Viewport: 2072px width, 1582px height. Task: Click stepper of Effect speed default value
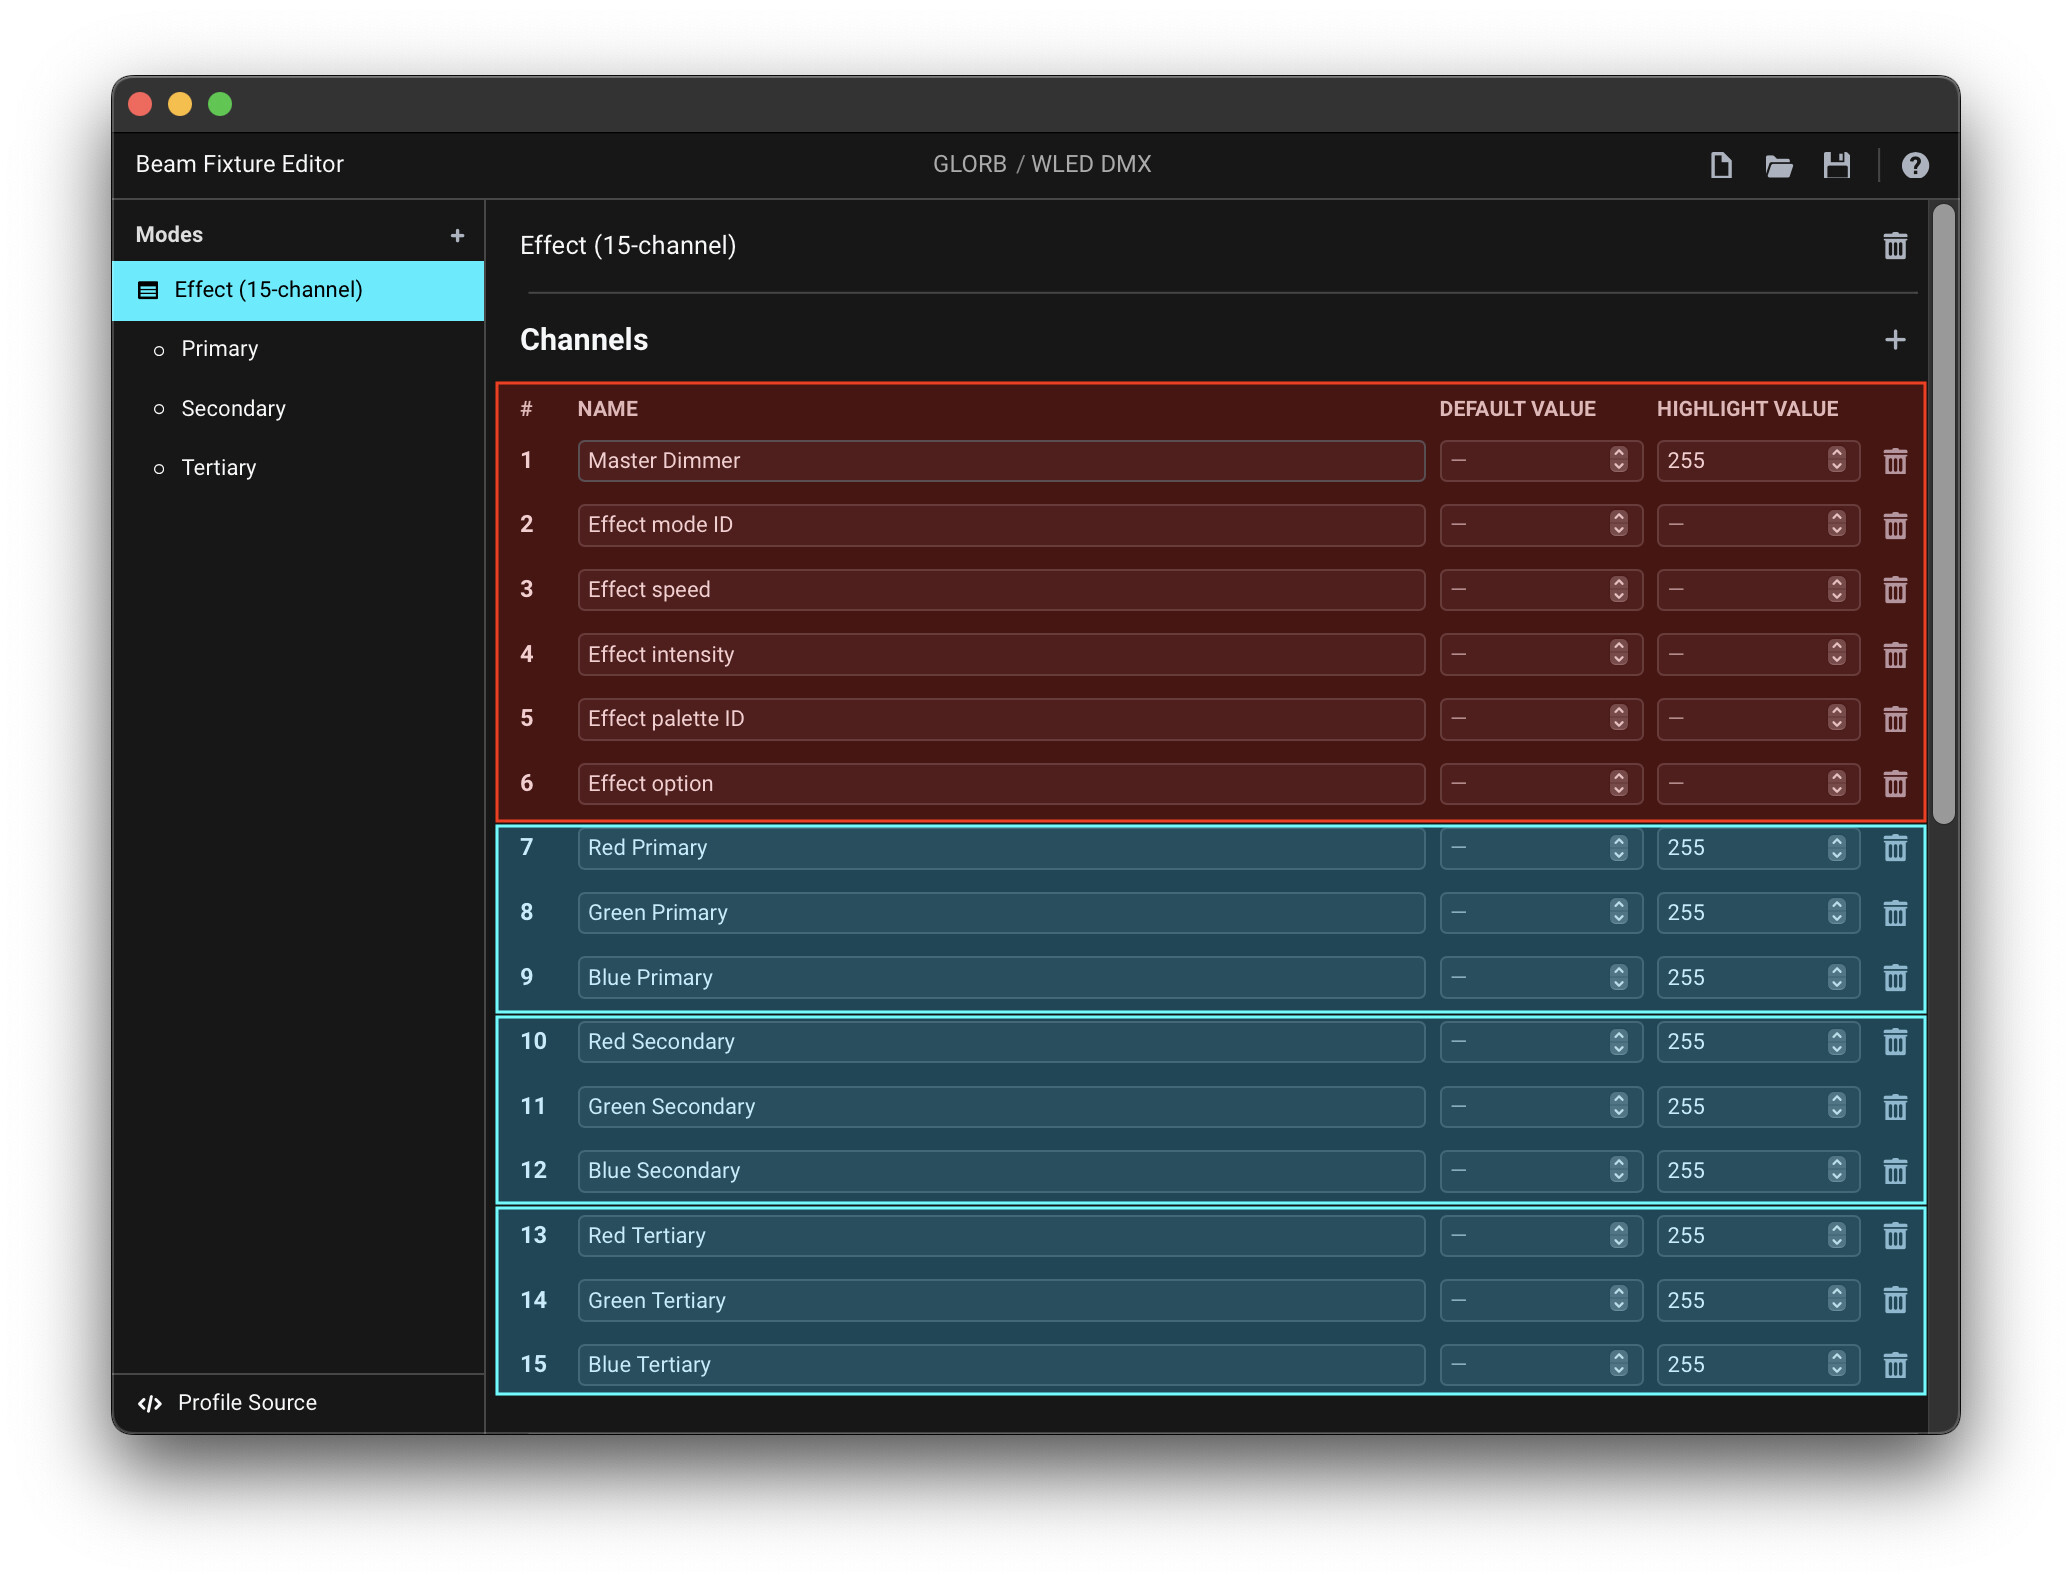pyautogui.click(x=1618, y=589)
